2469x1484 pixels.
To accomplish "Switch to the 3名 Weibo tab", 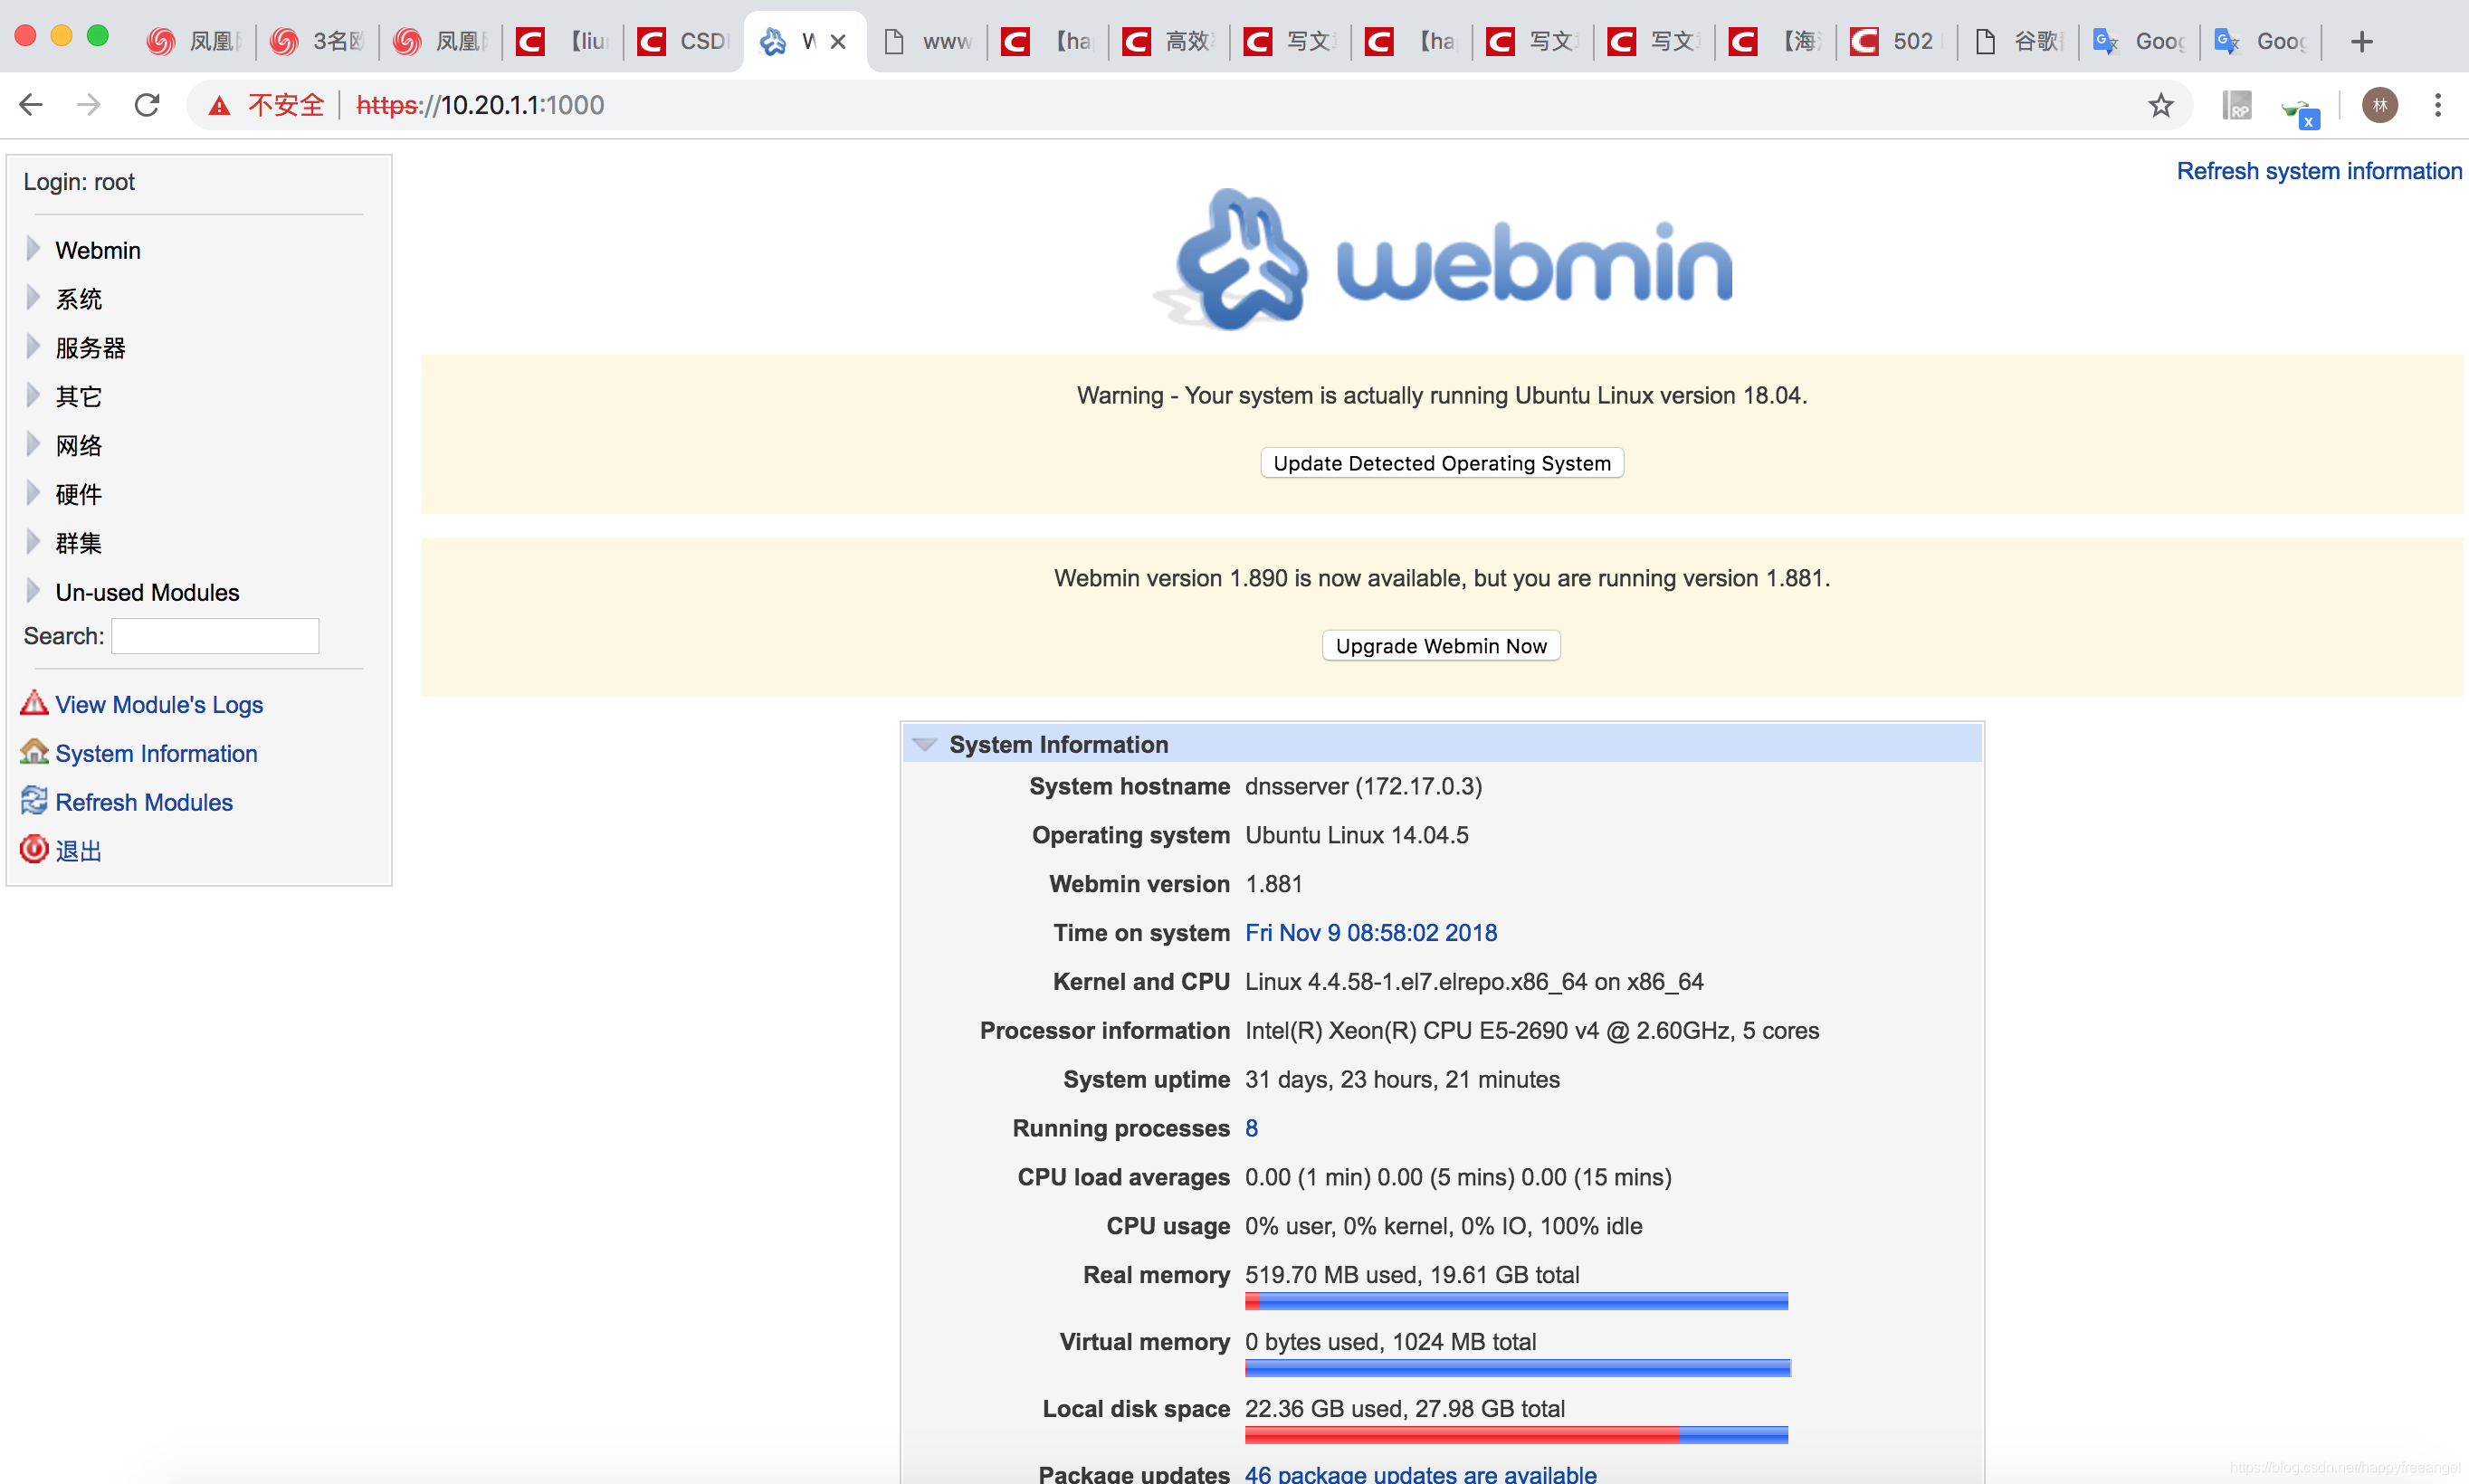I will click(318, 42).
